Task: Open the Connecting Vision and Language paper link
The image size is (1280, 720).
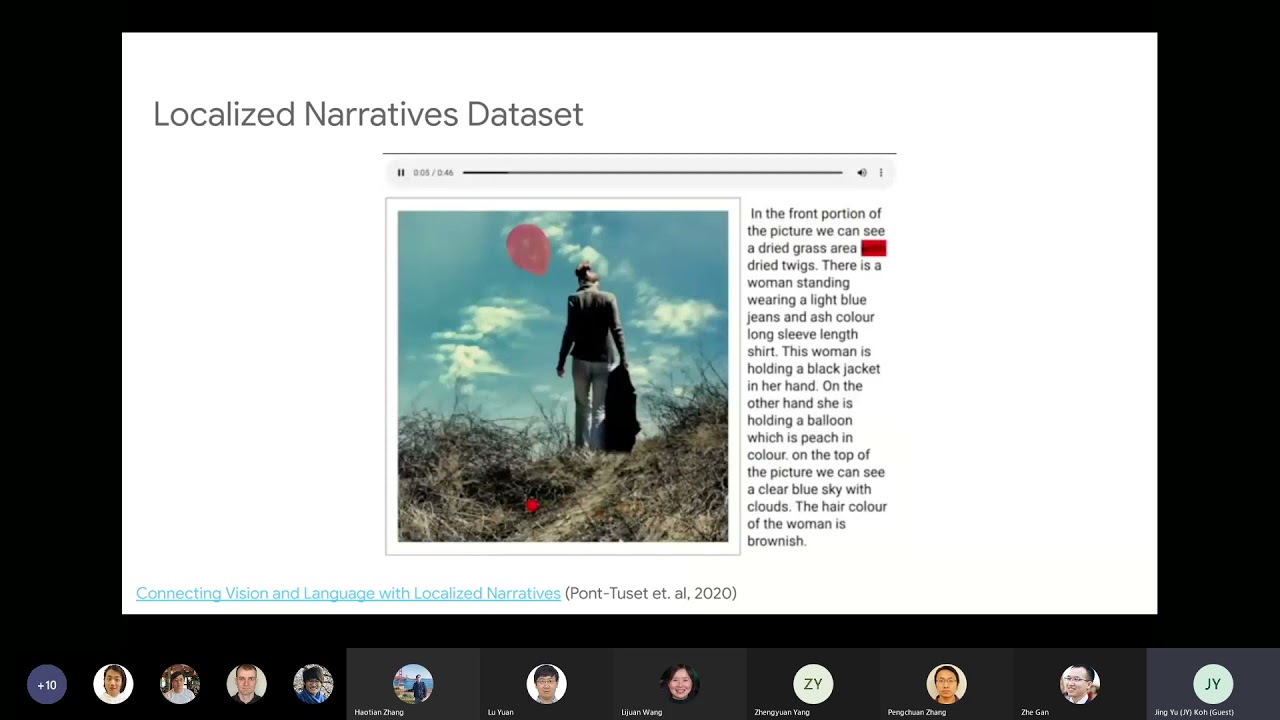Action: 348,593
